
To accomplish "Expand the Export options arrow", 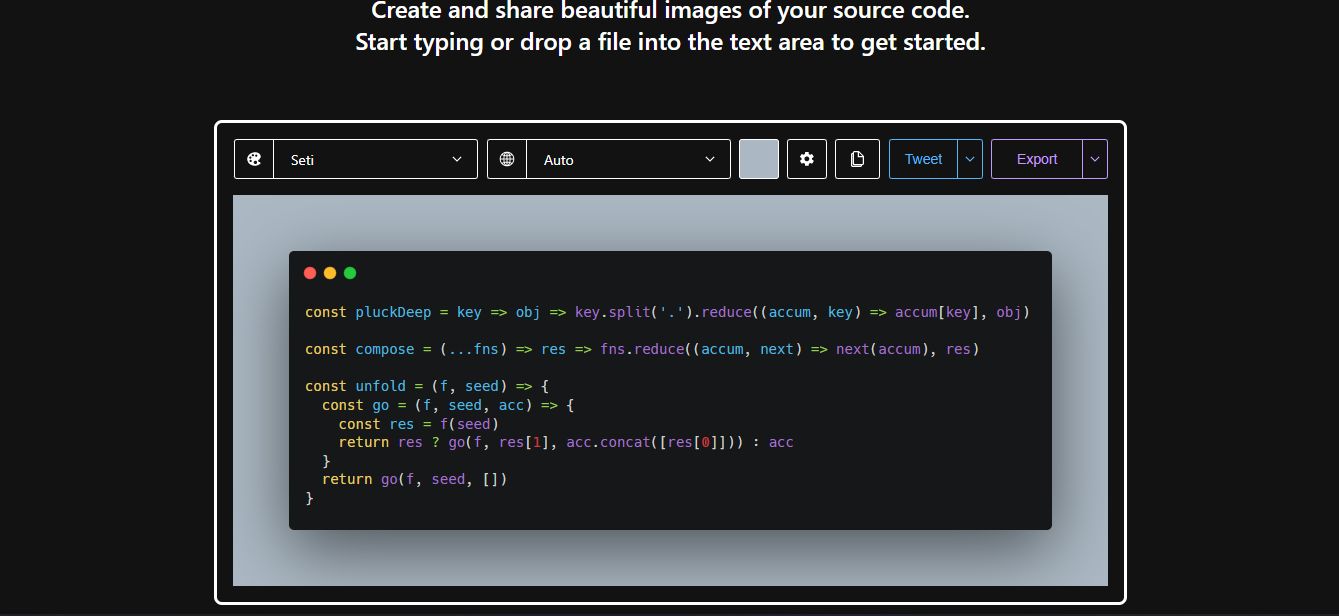I will tap(1095, 159).
